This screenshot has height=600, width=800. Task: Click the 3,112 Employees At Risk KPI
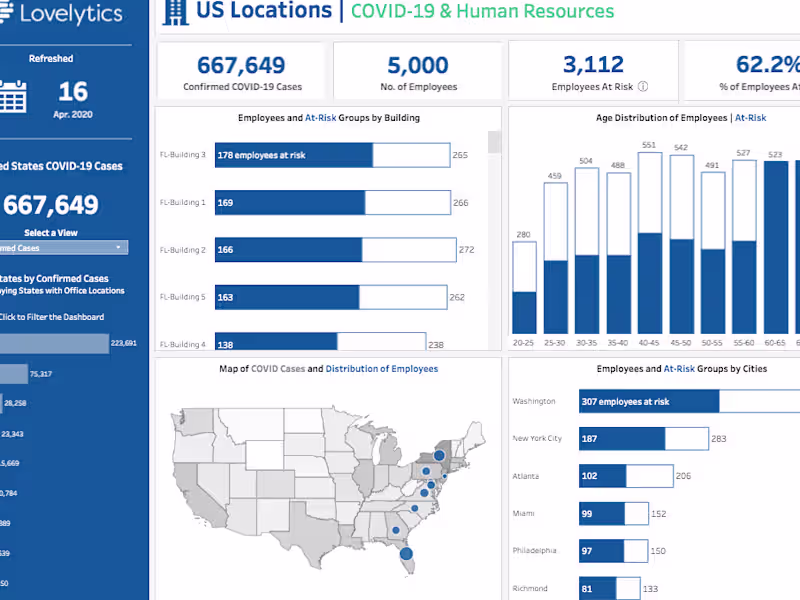click(593, 64)
